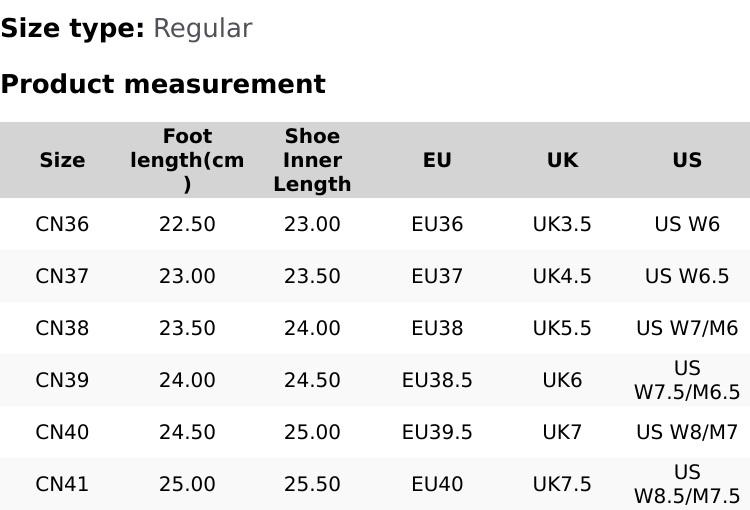The width and height of the screenshot is (750, 510).
Task: Click the Shoe Inner Length header
Action: coord(312,160)
